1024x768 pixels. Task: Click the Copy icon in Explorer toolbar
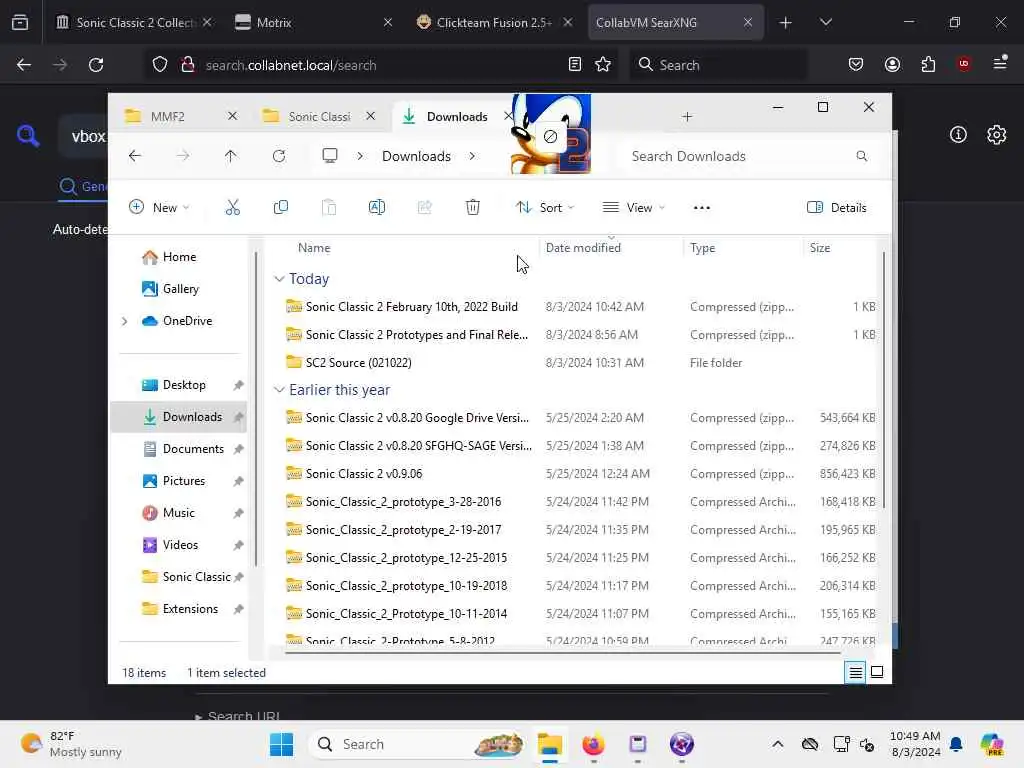tap(281, 208)
